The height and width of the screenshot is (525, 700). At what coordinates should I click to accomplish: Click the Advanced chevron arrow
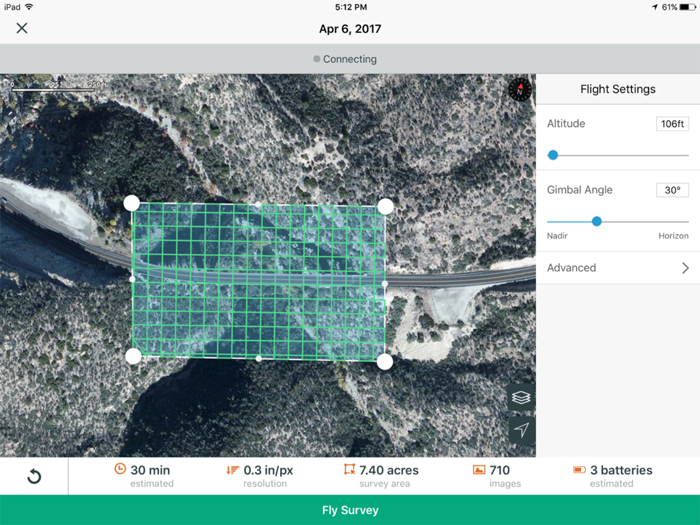pyautogui.click(x=685, y=268)
